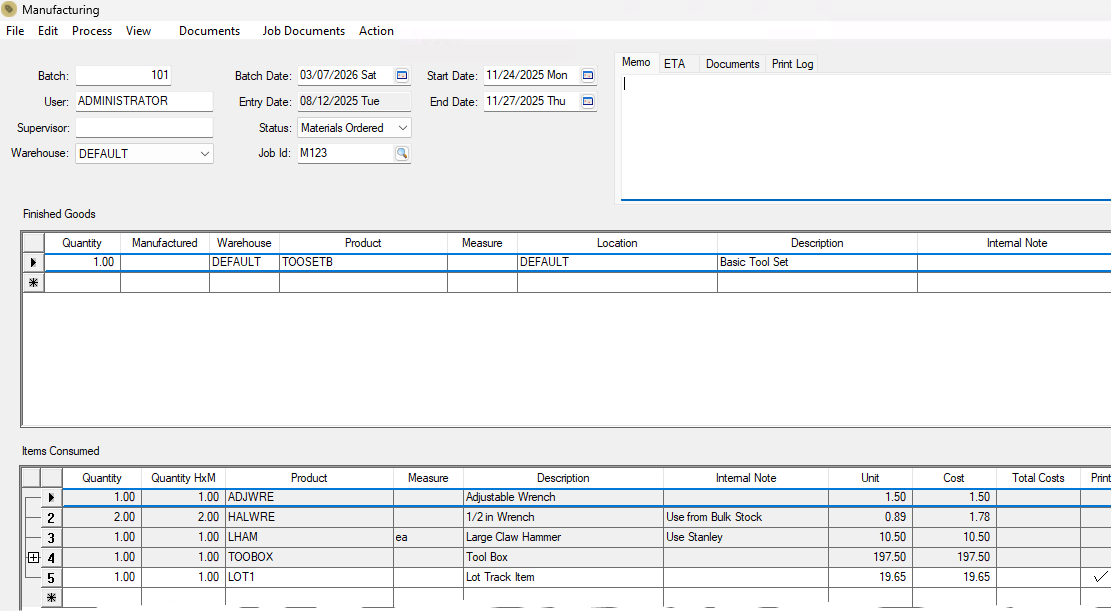Select the Finished Goods new-row asterisk marker
The height and width of the screenshot is (611, 1111).
pyautogui.click(x=33, y=283)
